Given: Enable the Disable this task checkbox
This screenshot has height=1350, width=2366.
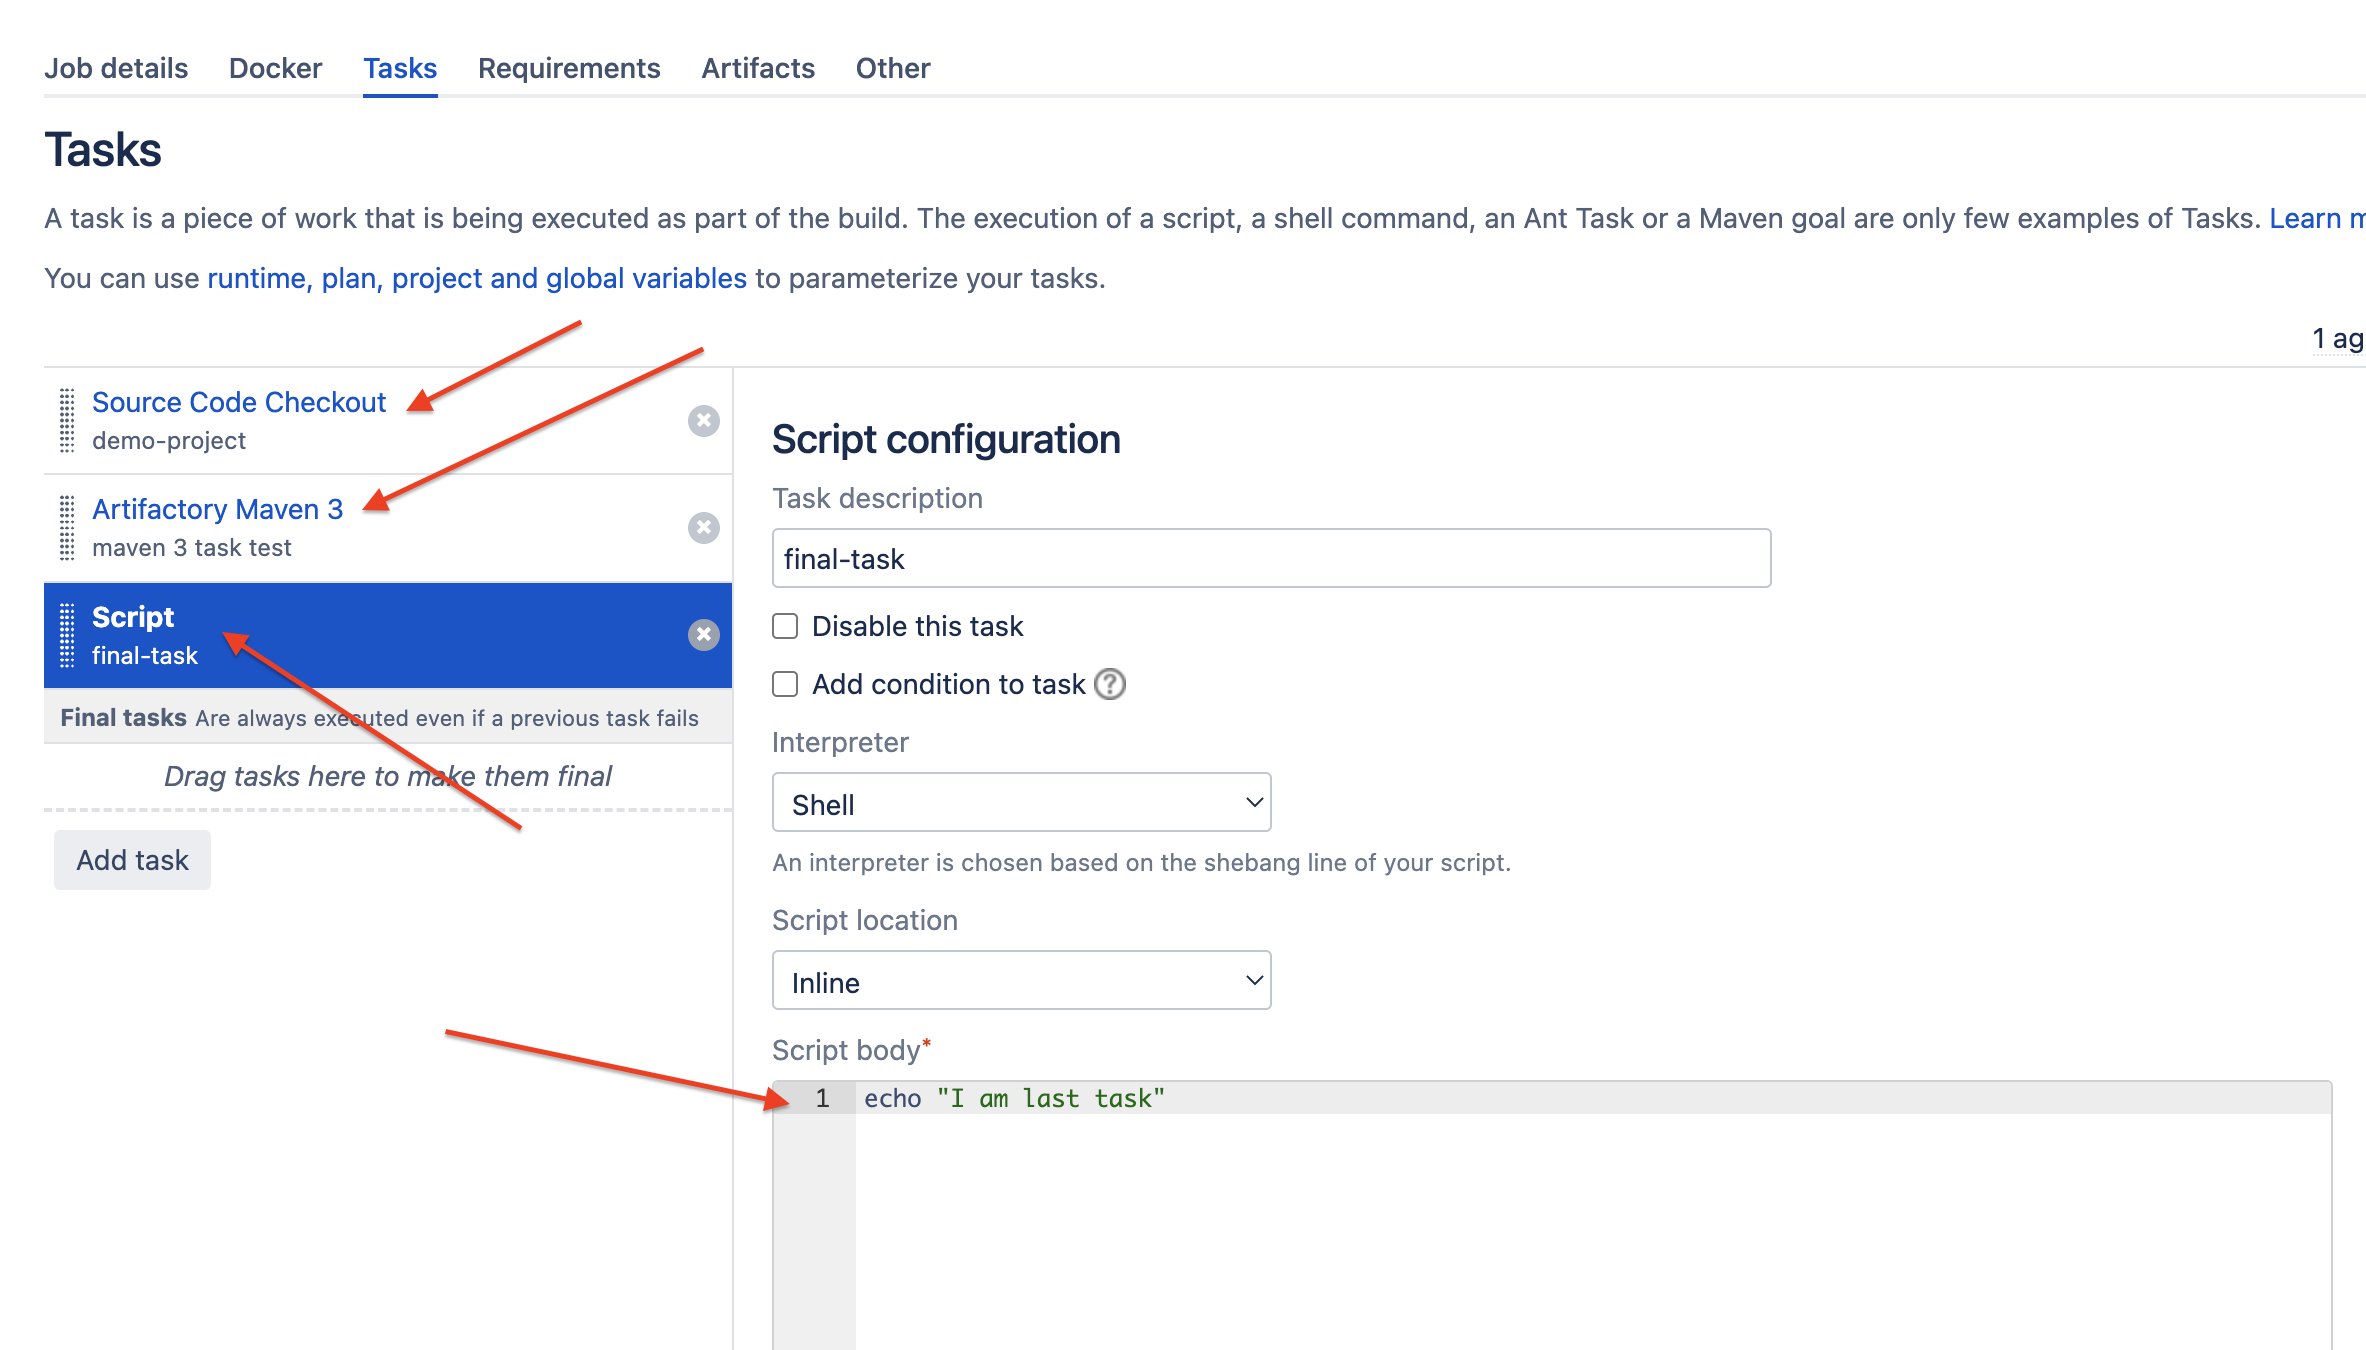Looking at the screenshot, I should point(785,625).
